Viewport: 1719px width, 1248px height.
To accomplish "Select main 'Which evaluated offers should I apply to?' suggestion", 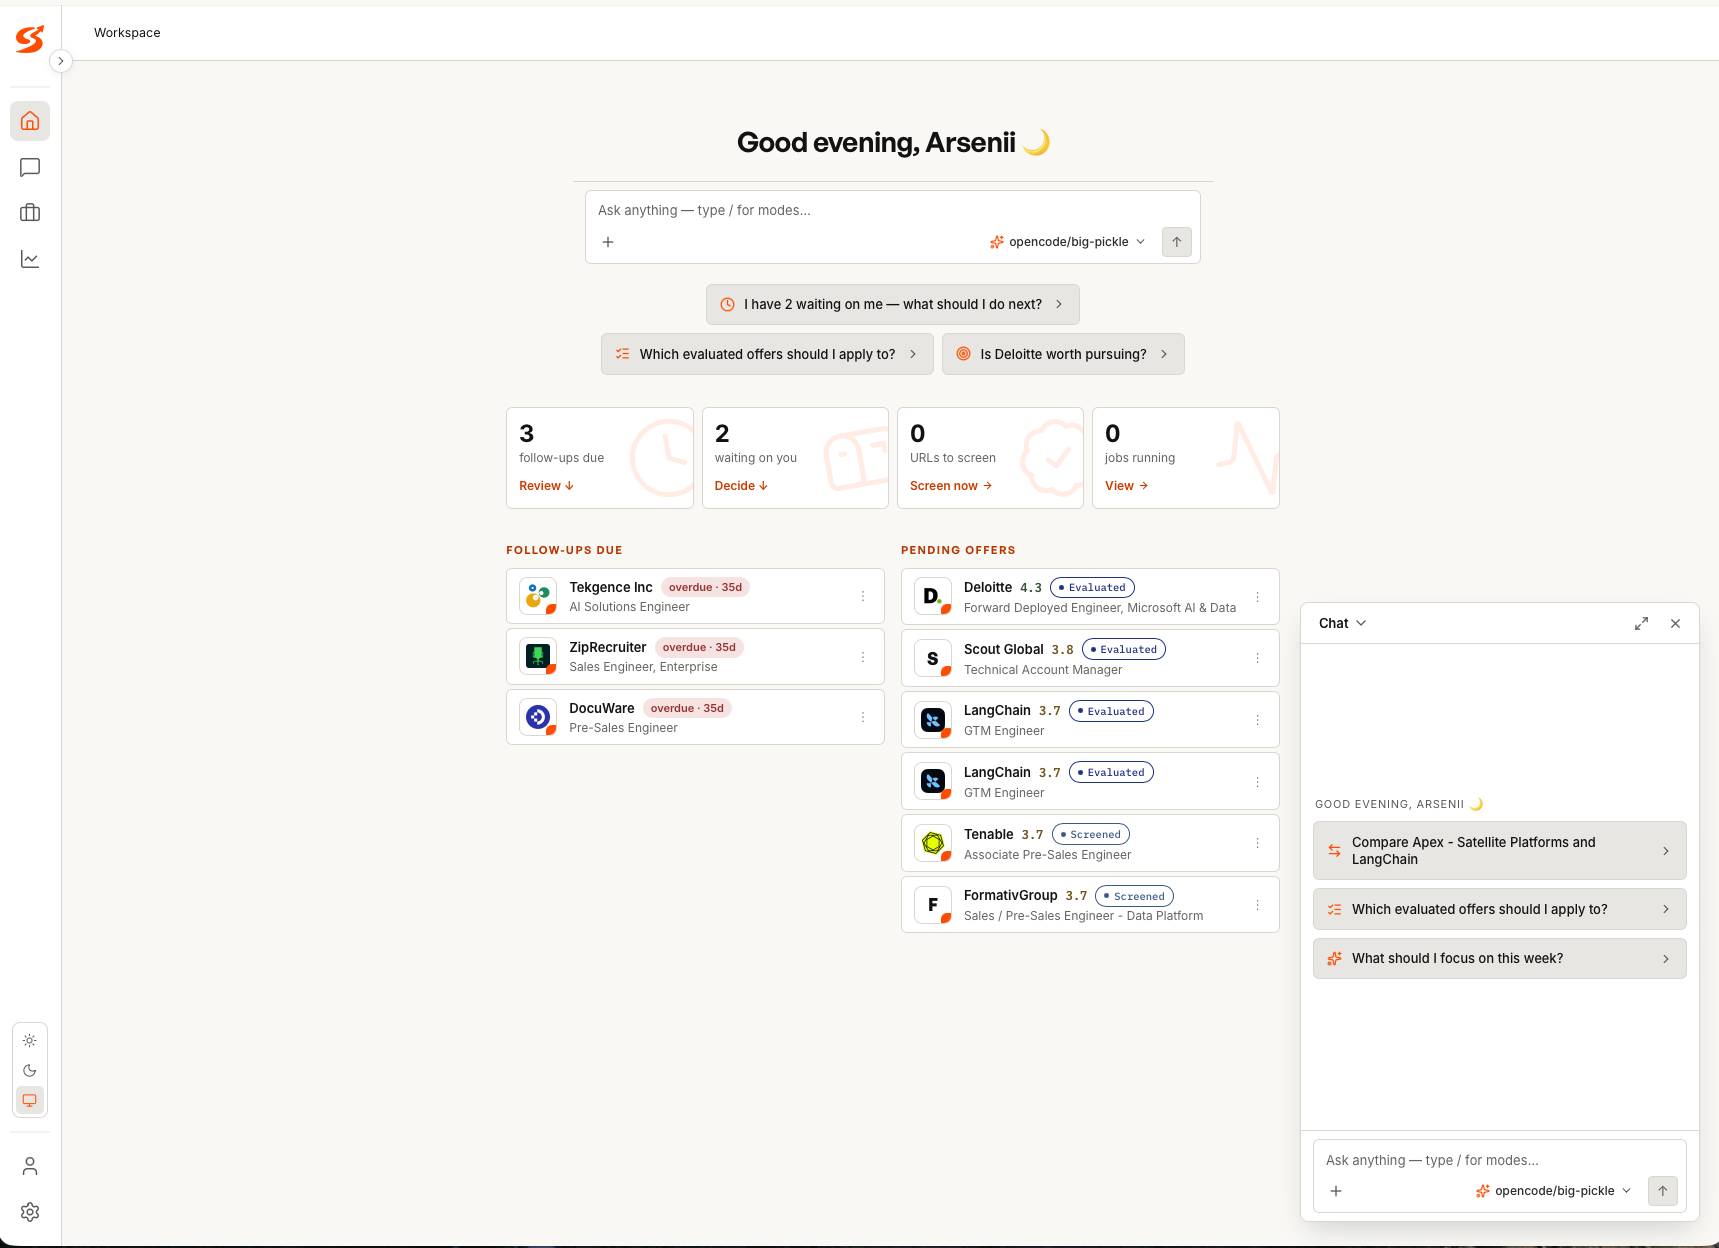I will [x=767, y=354].
